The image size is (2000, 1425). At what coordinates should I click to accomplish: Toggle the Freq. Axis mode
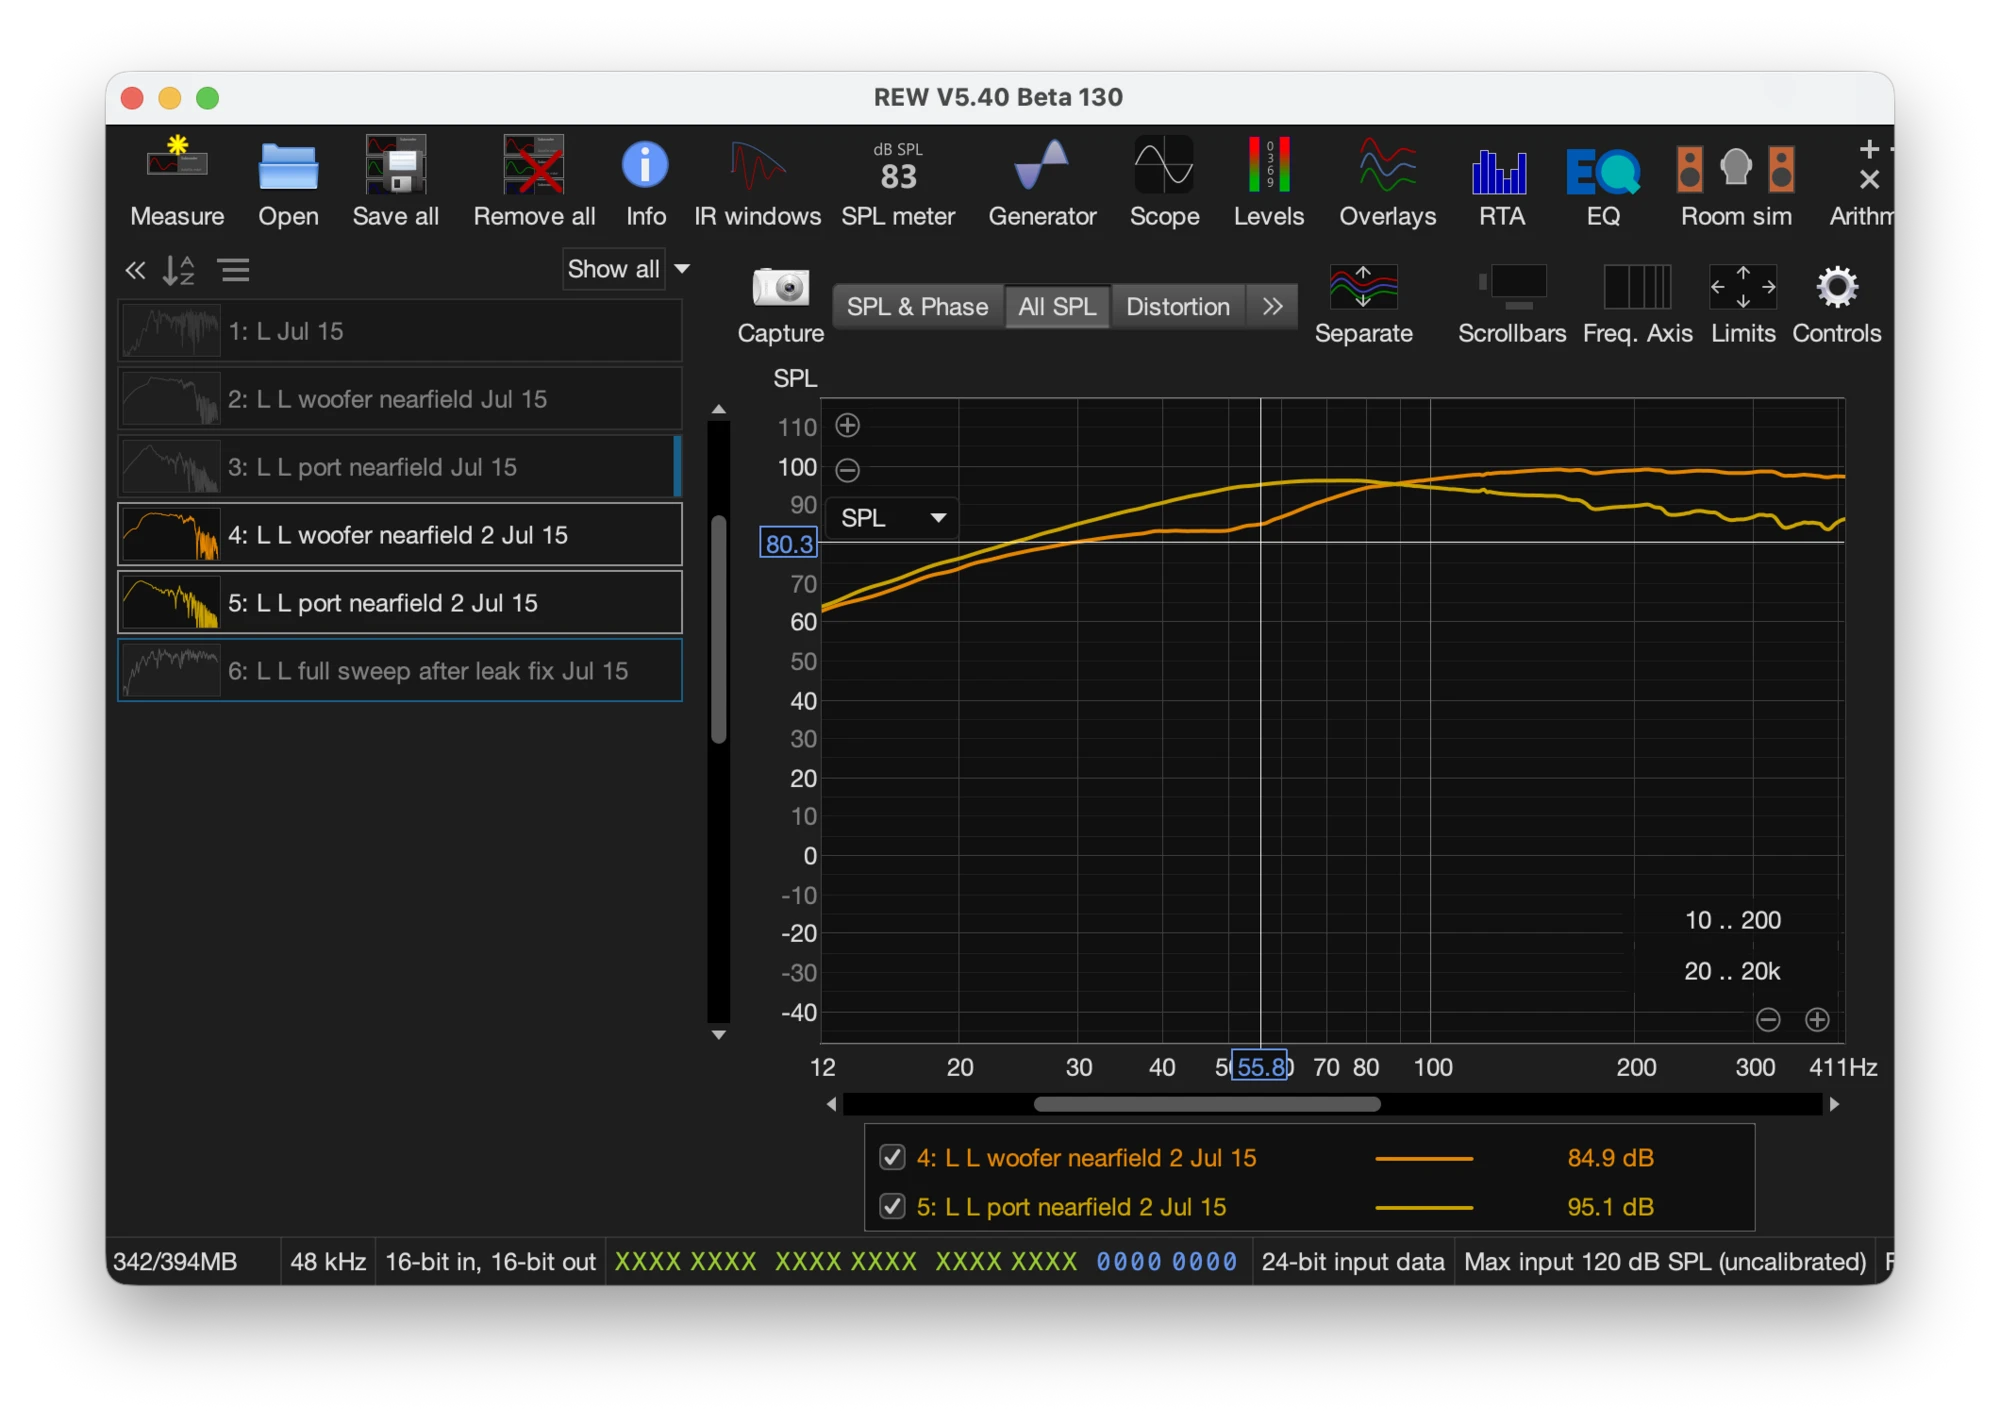[x=1637, y=305]
